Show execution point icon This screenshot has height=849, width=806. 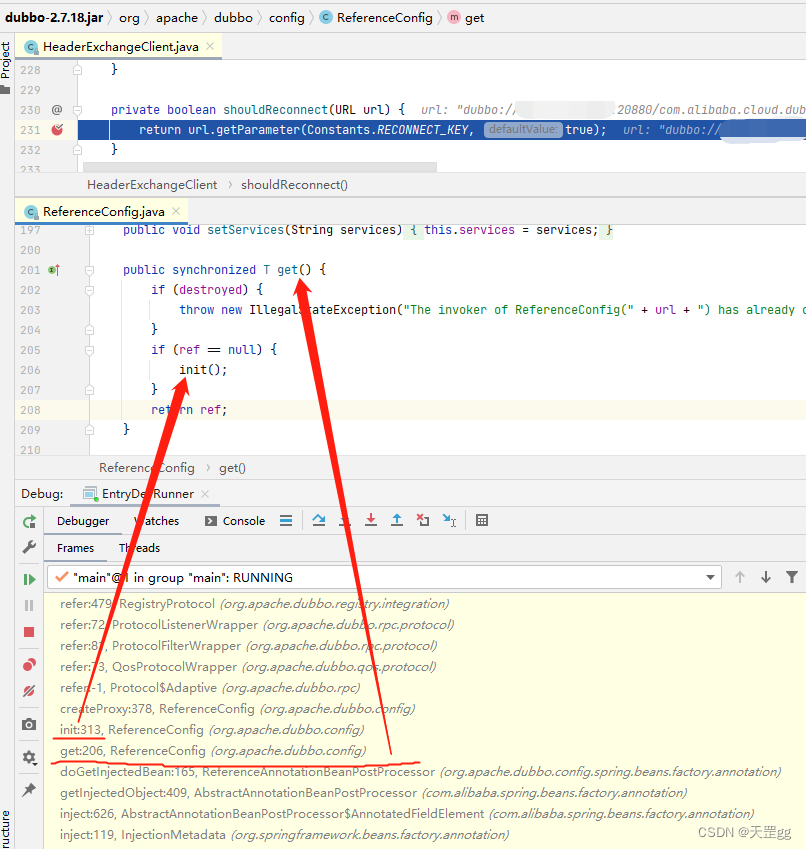286,520
